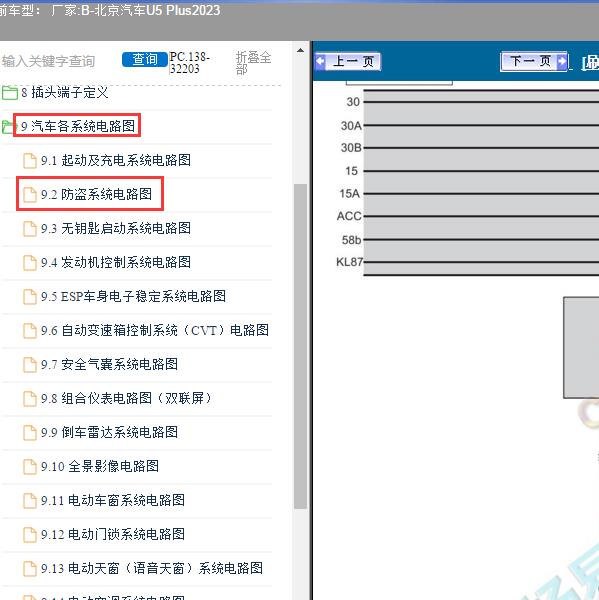Click the KL87 power rail label
Image resolution: width=599 pixels, height=600 pixels.
pos(349,262)
